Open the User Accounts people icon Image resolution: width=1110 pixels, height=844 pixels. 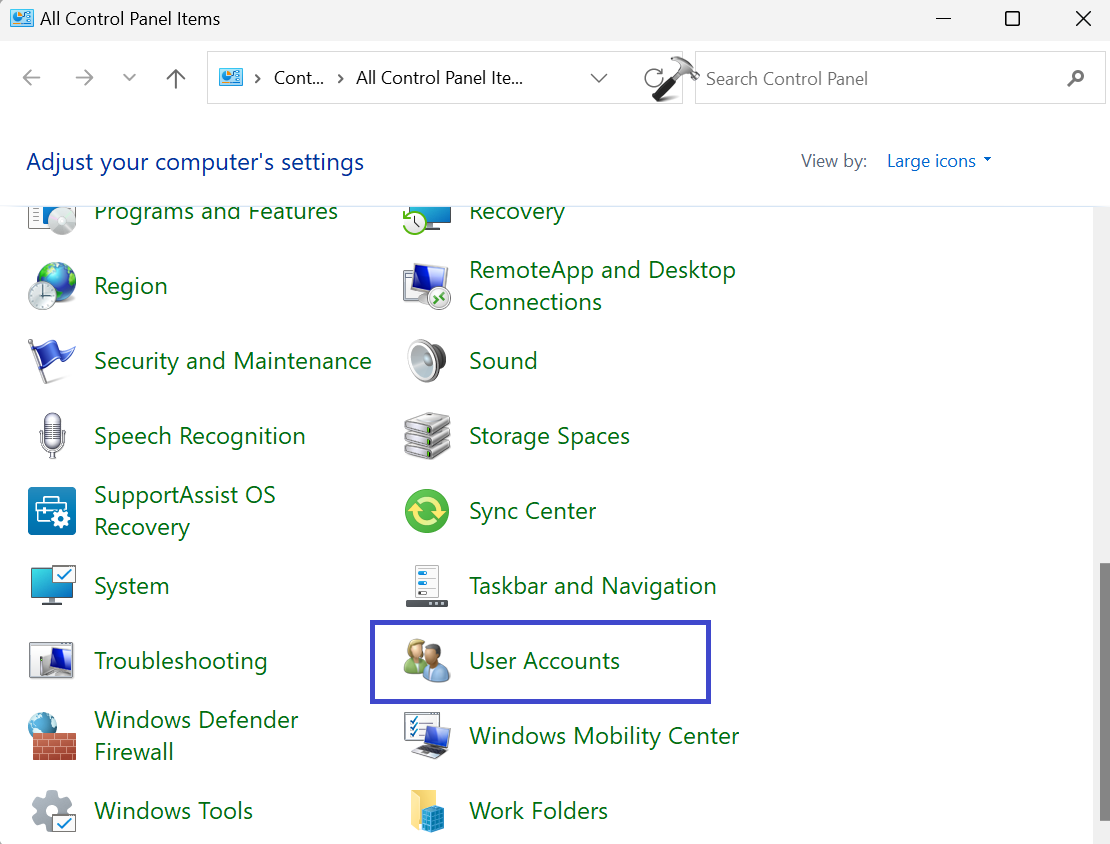(x=427, y=661)
